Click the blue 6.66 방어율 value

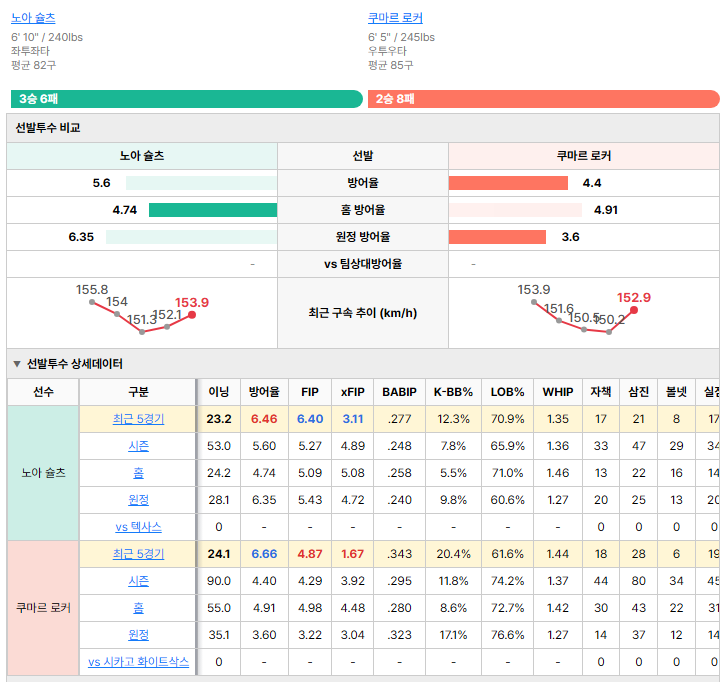pos(264,554)
